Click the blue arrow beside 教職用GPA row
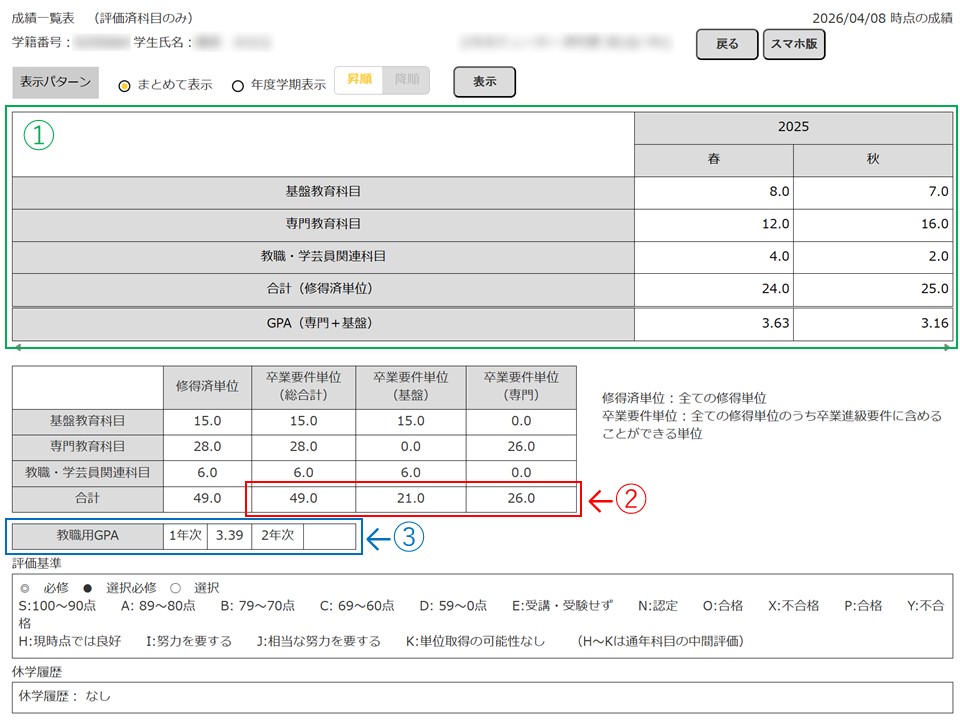The image size is (960, 720). tap(376, 538)
